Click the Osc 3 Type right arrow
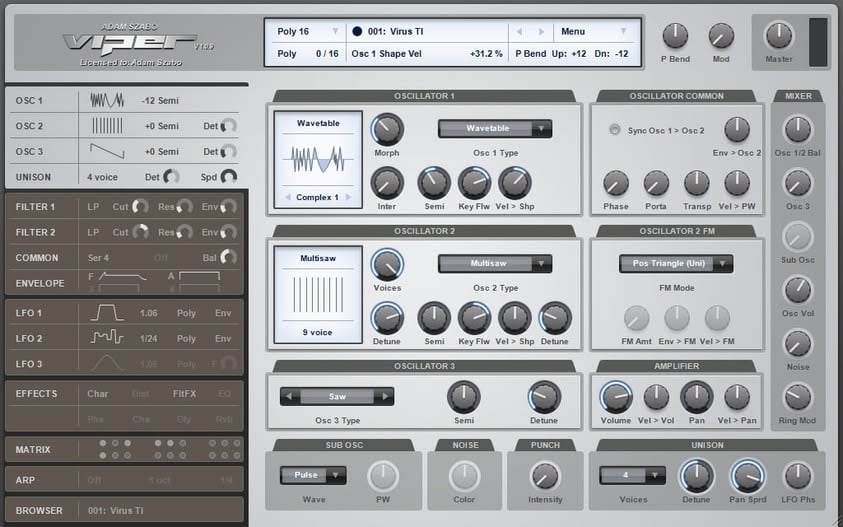Screen dimensions: 843x527 [385, 396]
